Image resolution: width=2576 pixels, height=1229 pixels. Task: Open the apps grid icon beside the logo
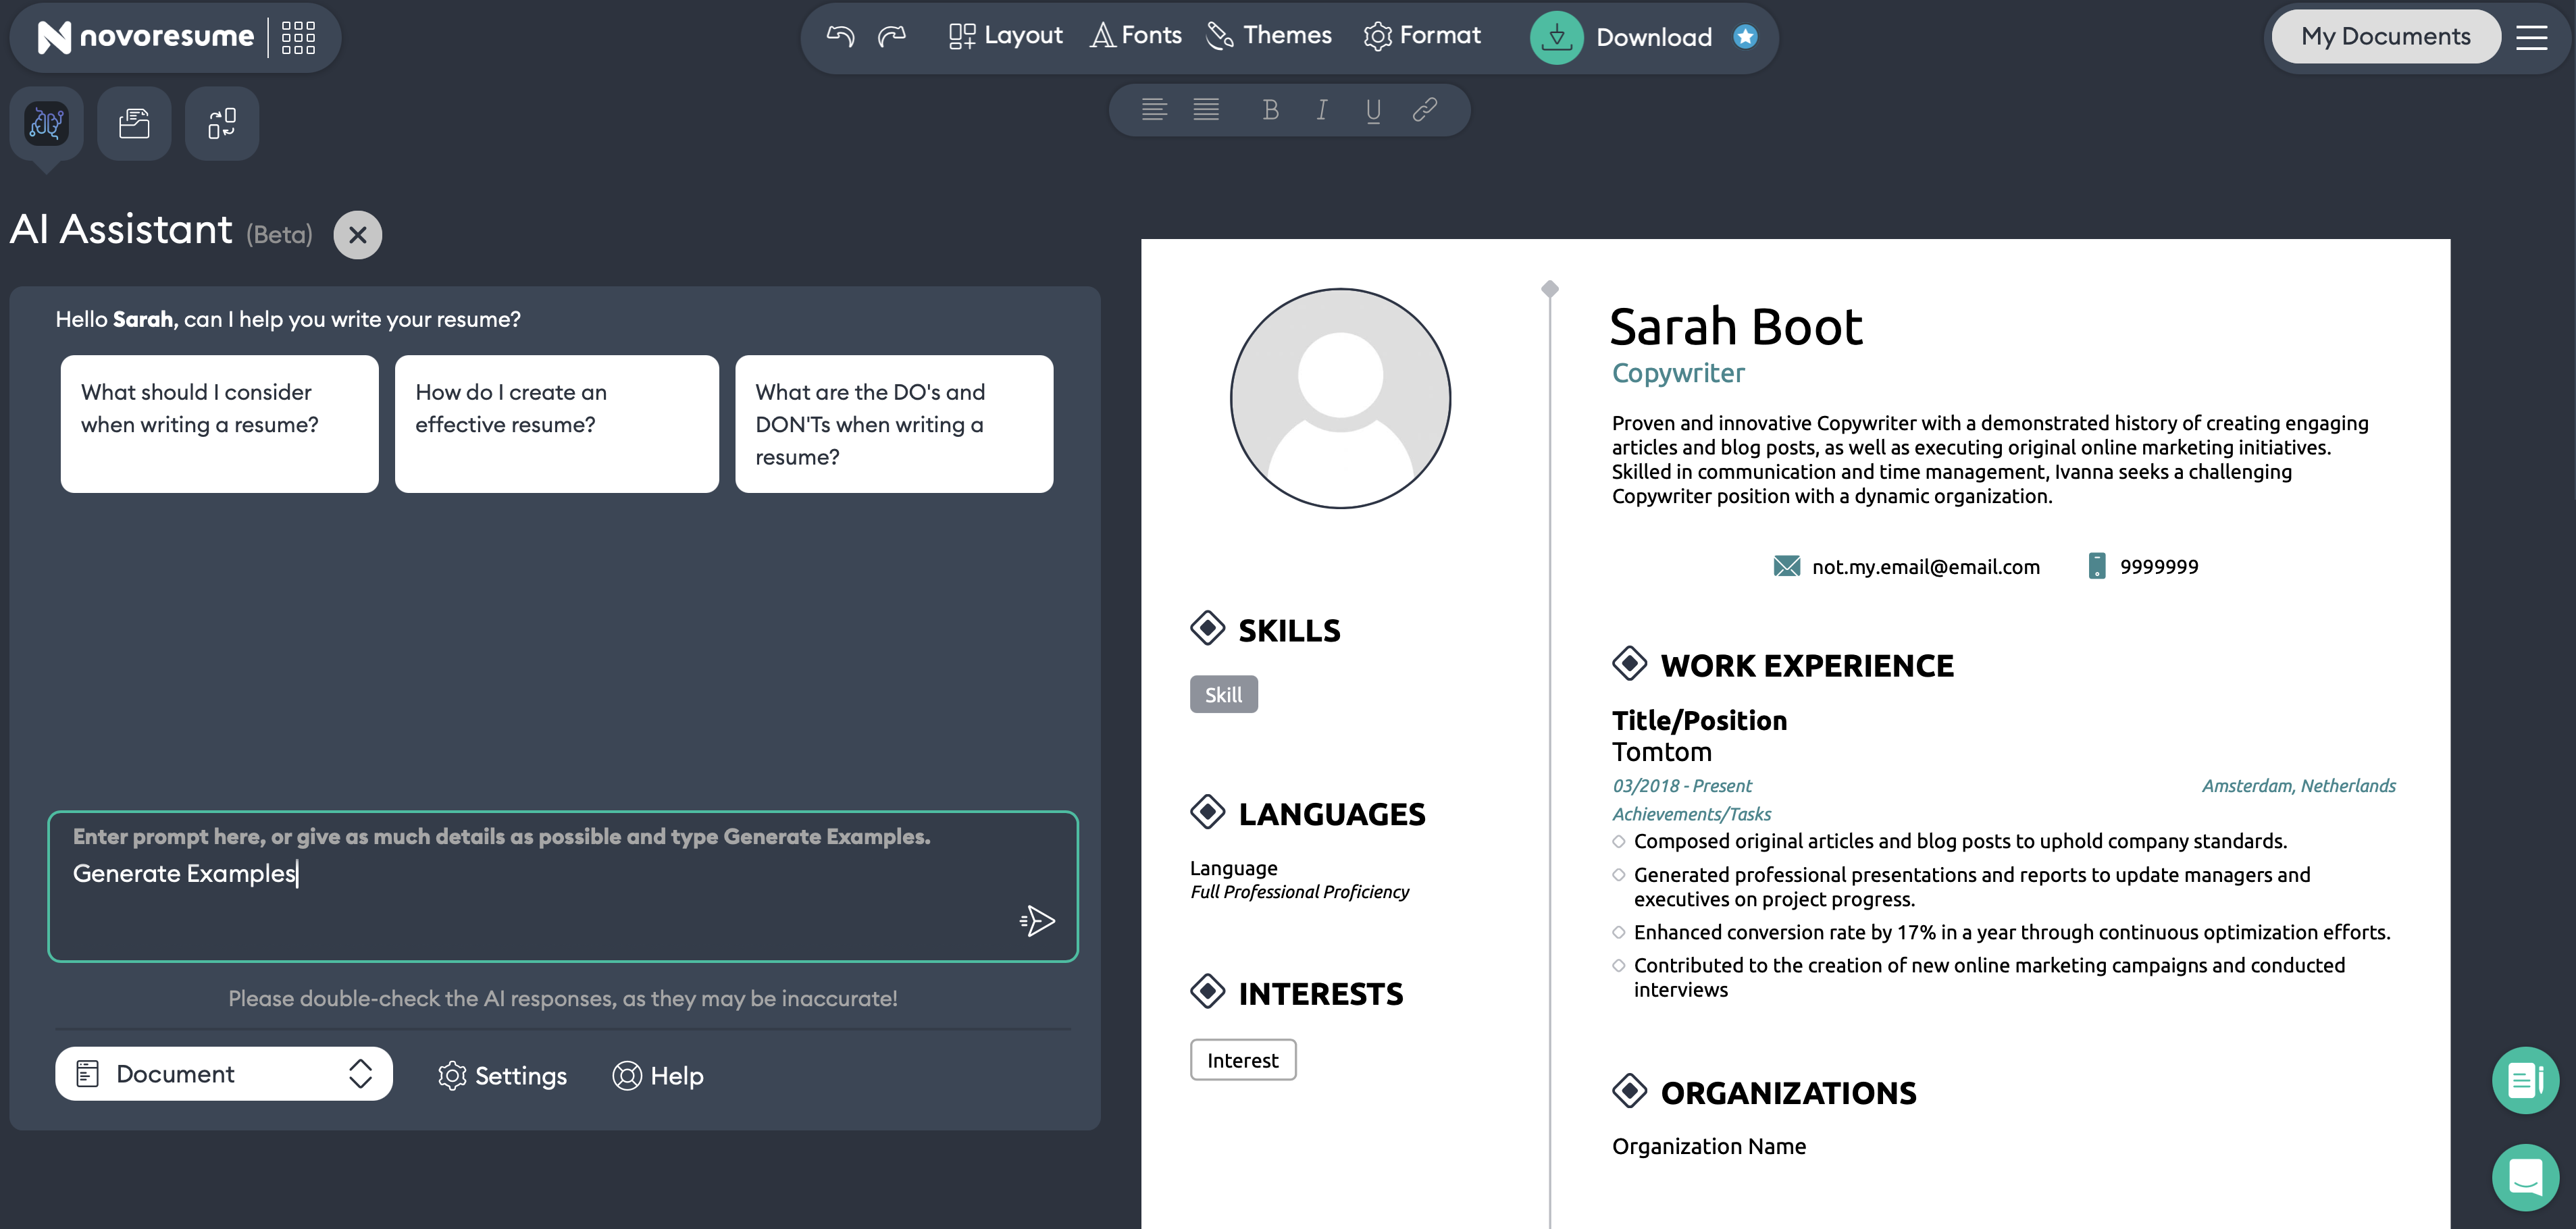click(x=298, y=37)
